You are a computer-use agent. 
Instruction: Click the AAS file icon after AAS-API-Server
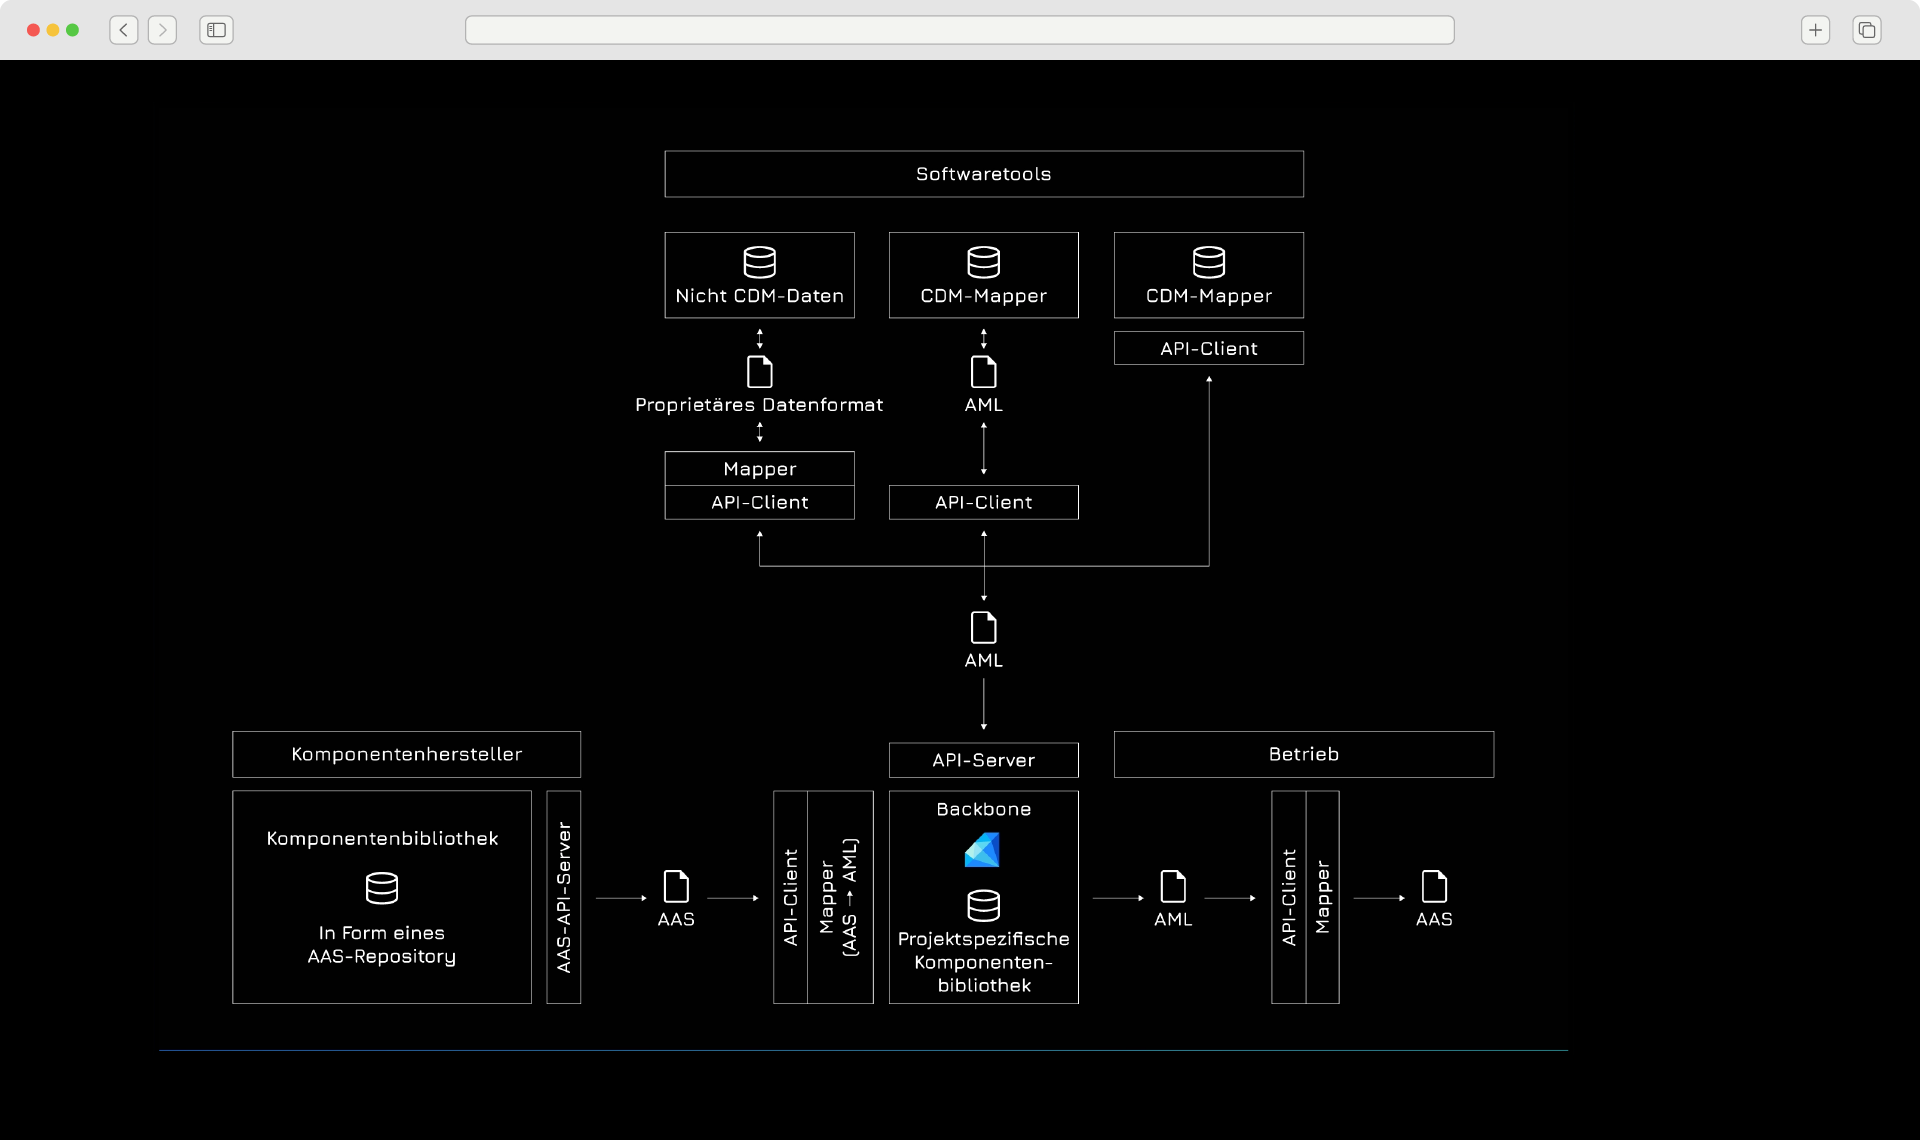tap(676, 887)
